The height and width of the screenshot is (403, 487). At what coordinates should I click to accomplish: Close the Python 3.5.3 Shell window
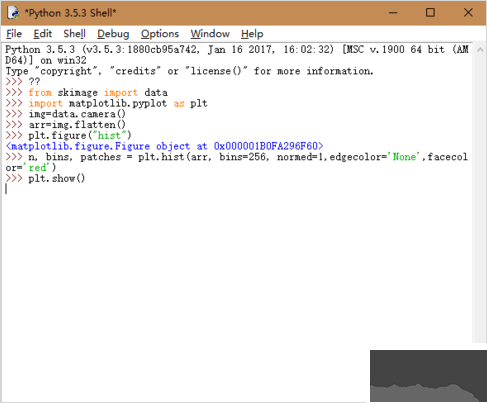(468, 13)
